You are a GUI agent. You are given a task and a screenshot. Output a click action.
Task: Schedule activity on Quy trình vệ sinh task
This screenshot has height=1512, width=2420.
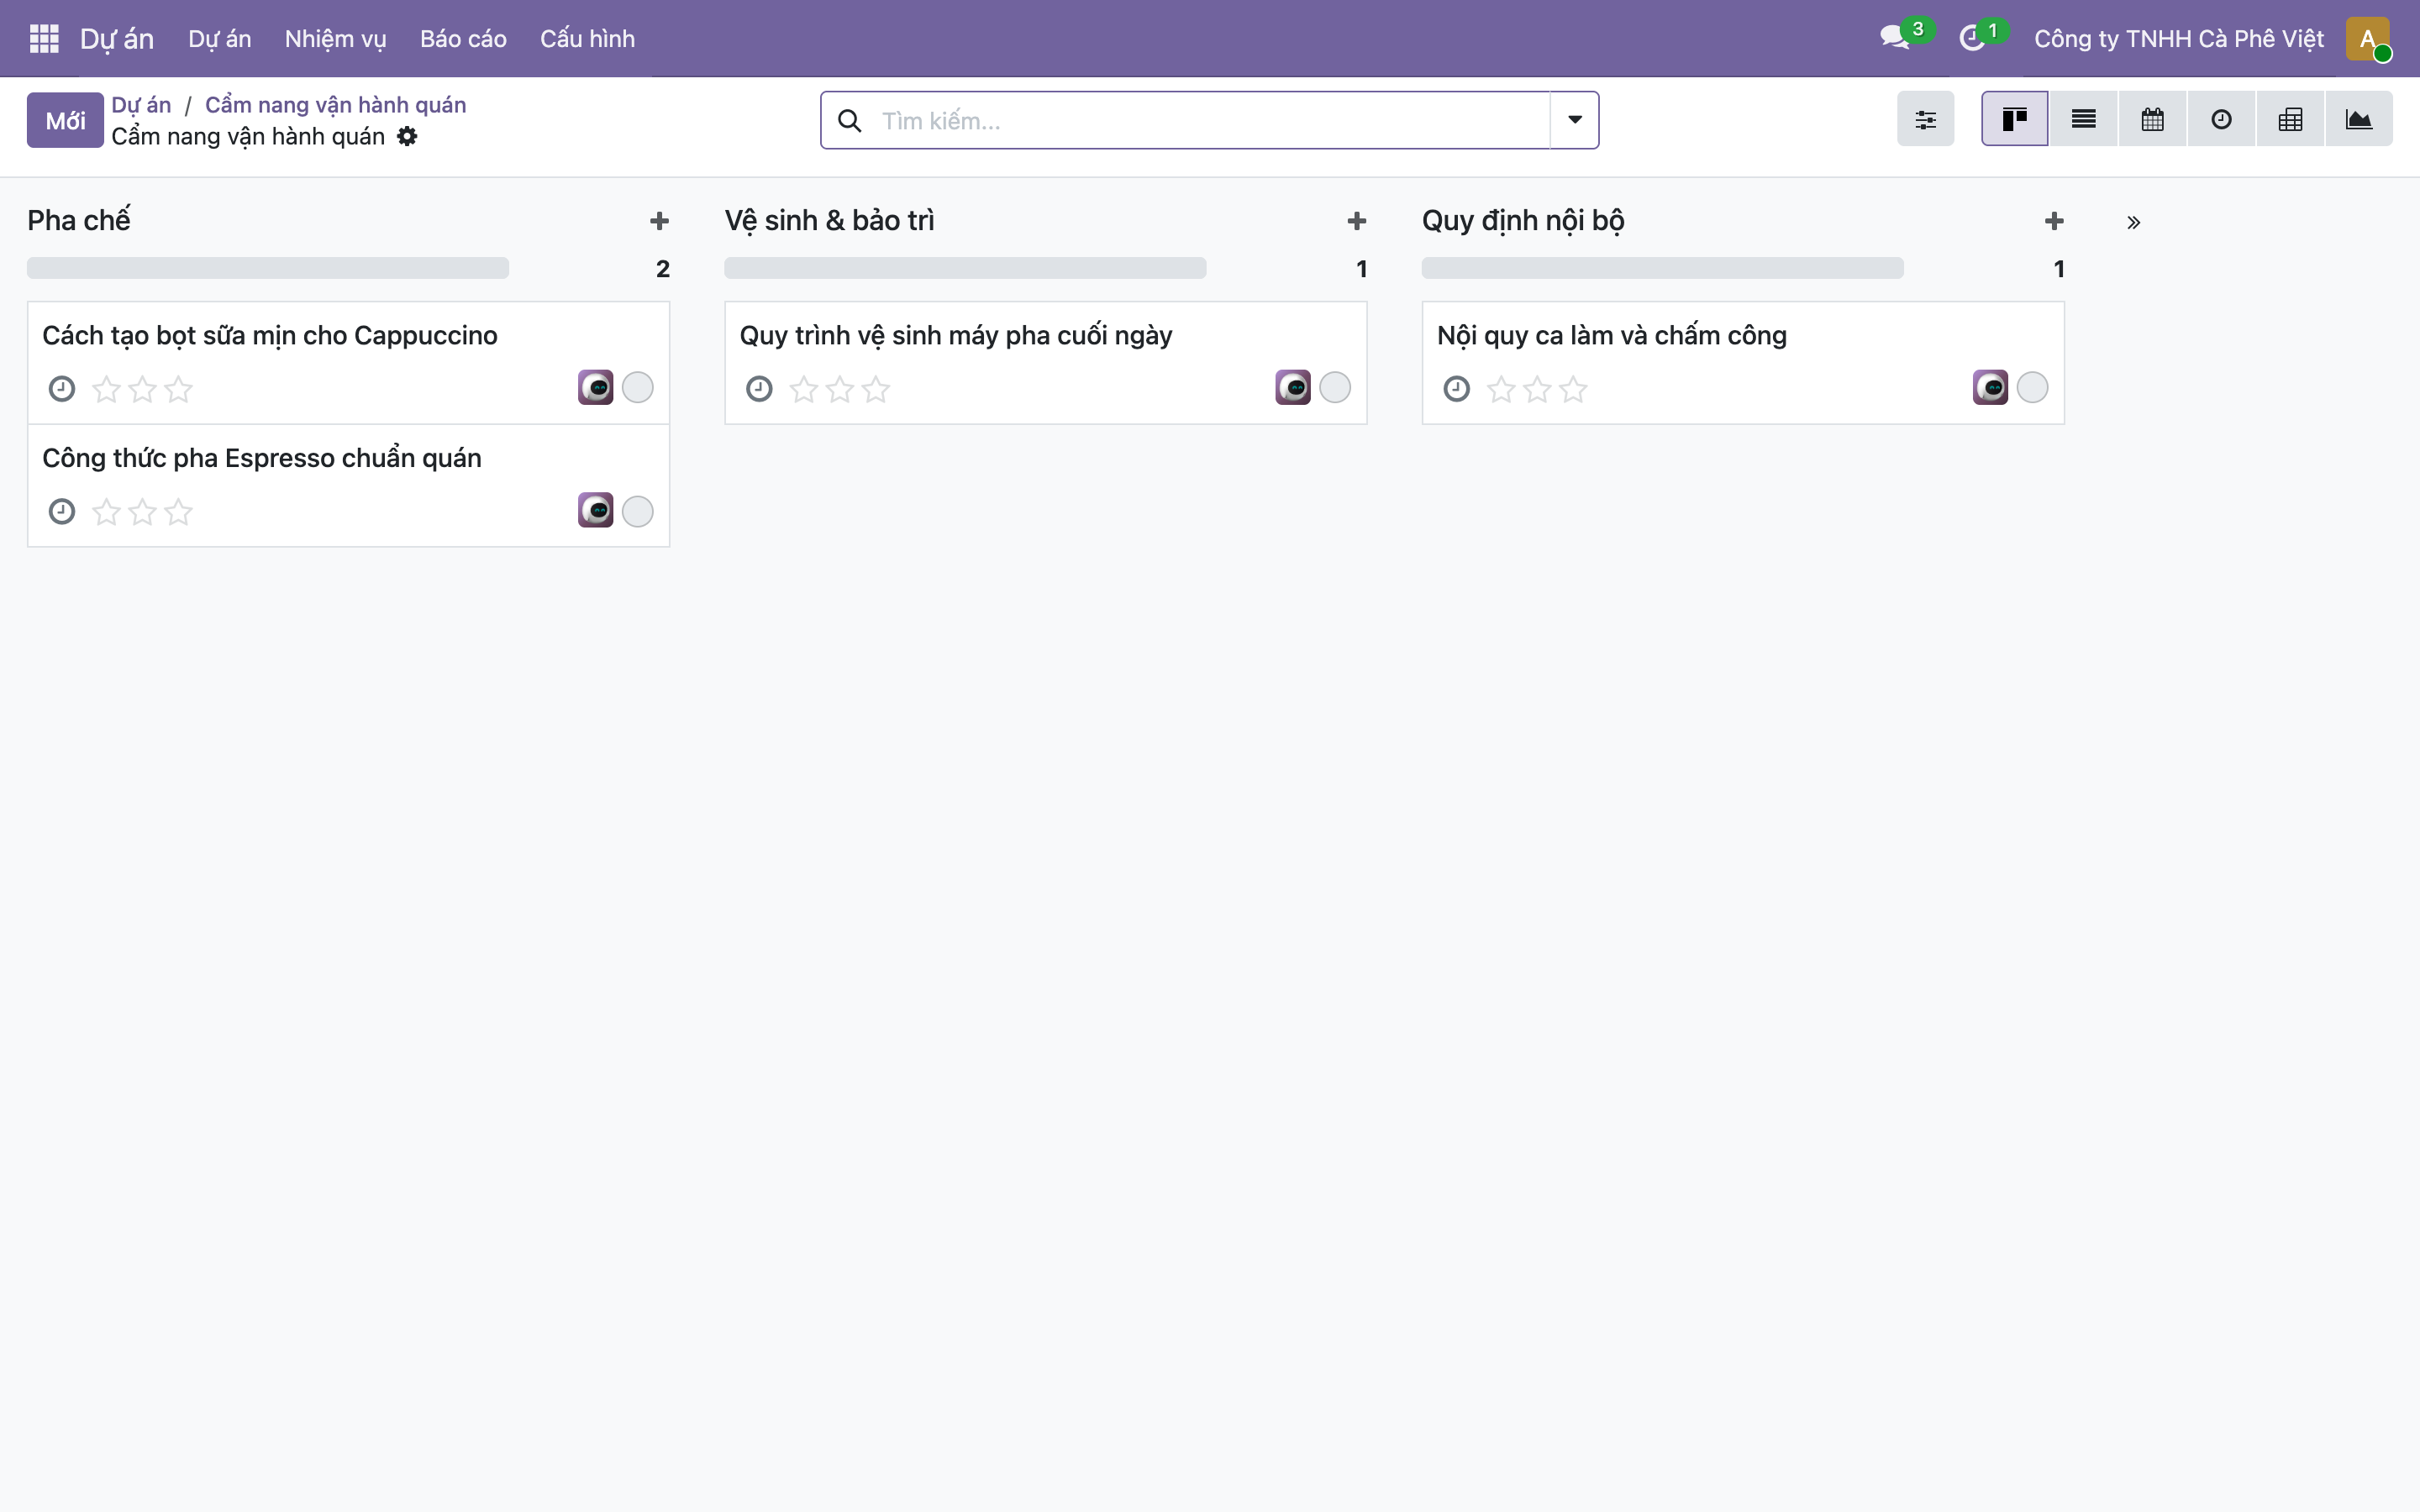coord(759,388)
